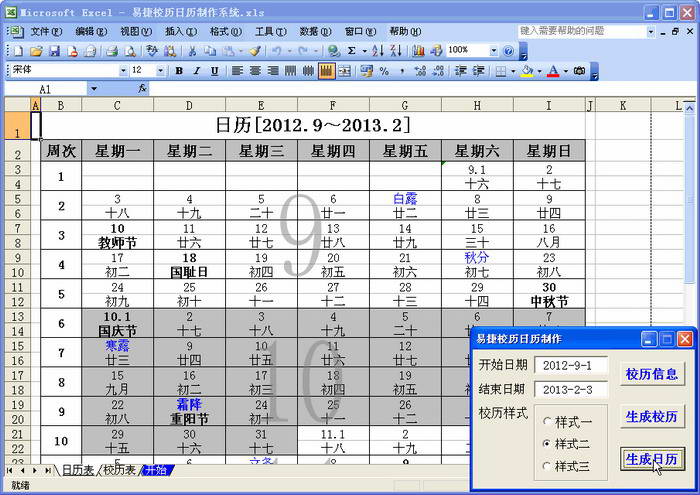Open Print Preview from the toolbar
Image resolution: width=700 pixels, height=495 pixels.
[130, 51]
